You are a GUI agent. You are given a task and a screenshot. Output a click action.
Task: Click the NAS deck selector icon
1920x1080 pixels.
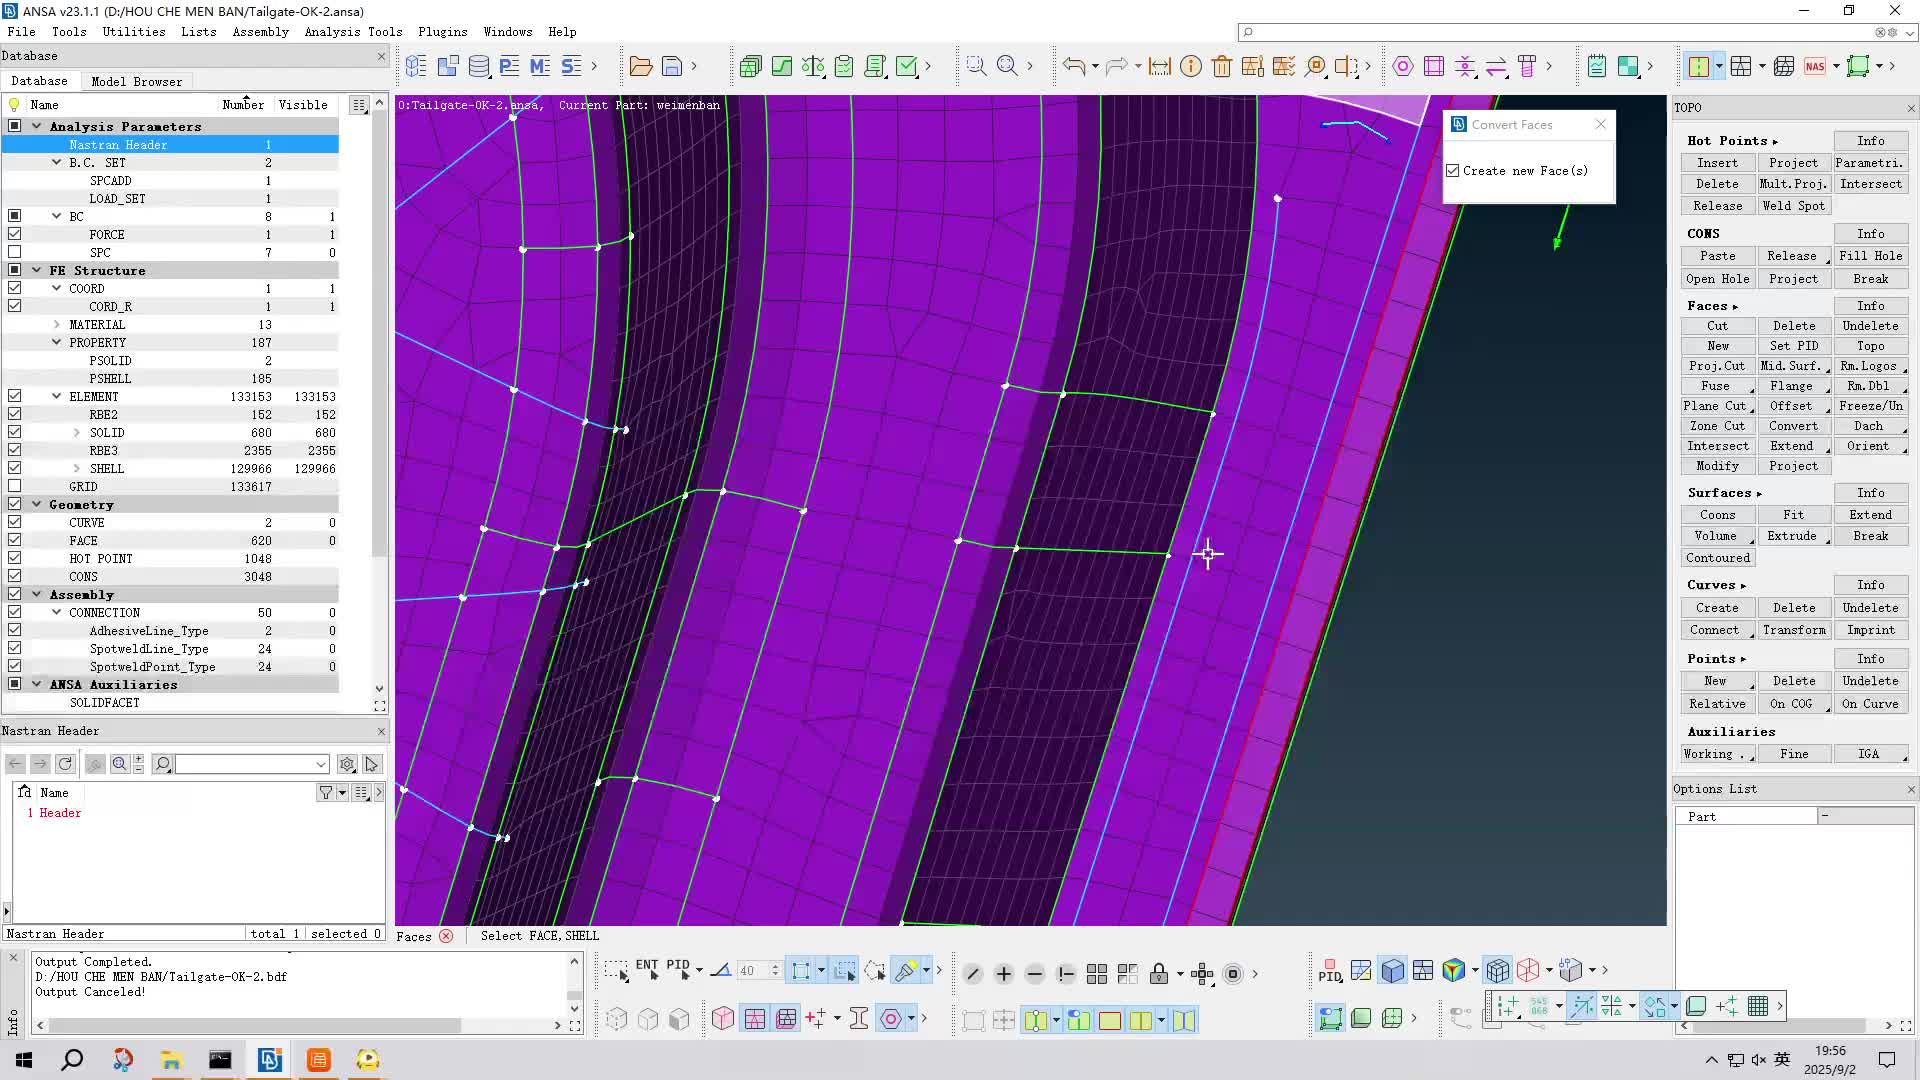click(x=1814, y=67)
